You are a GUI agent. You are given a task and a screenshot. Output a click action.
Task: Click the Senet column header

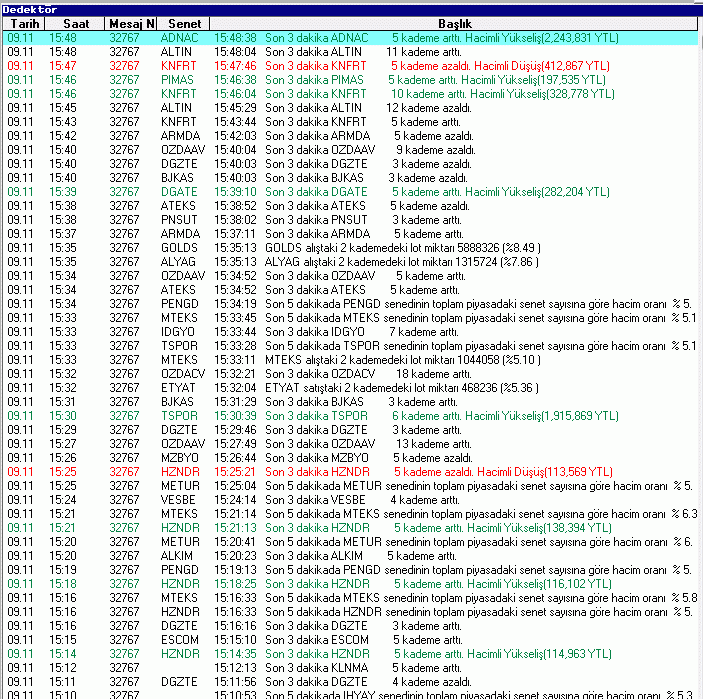pyautogui.click(x=184, y=22)
